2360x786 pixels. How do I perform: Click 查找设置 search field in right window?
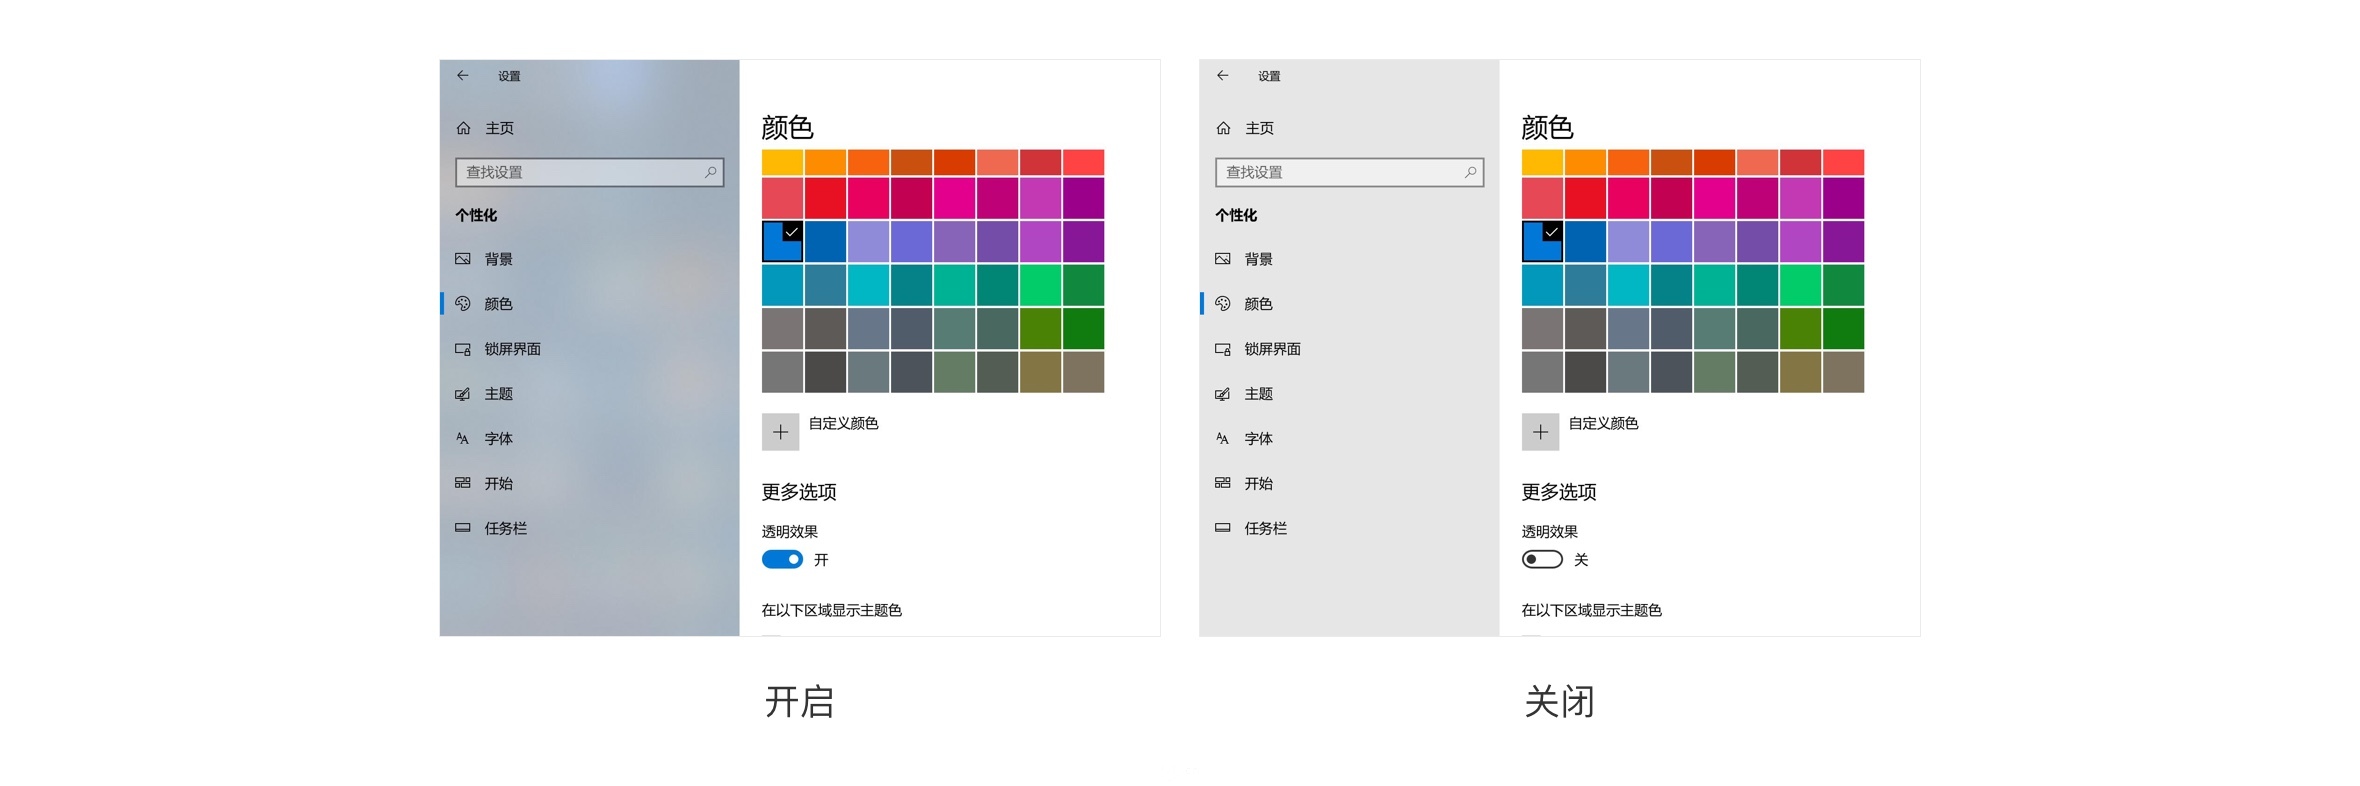[1350, 172]
